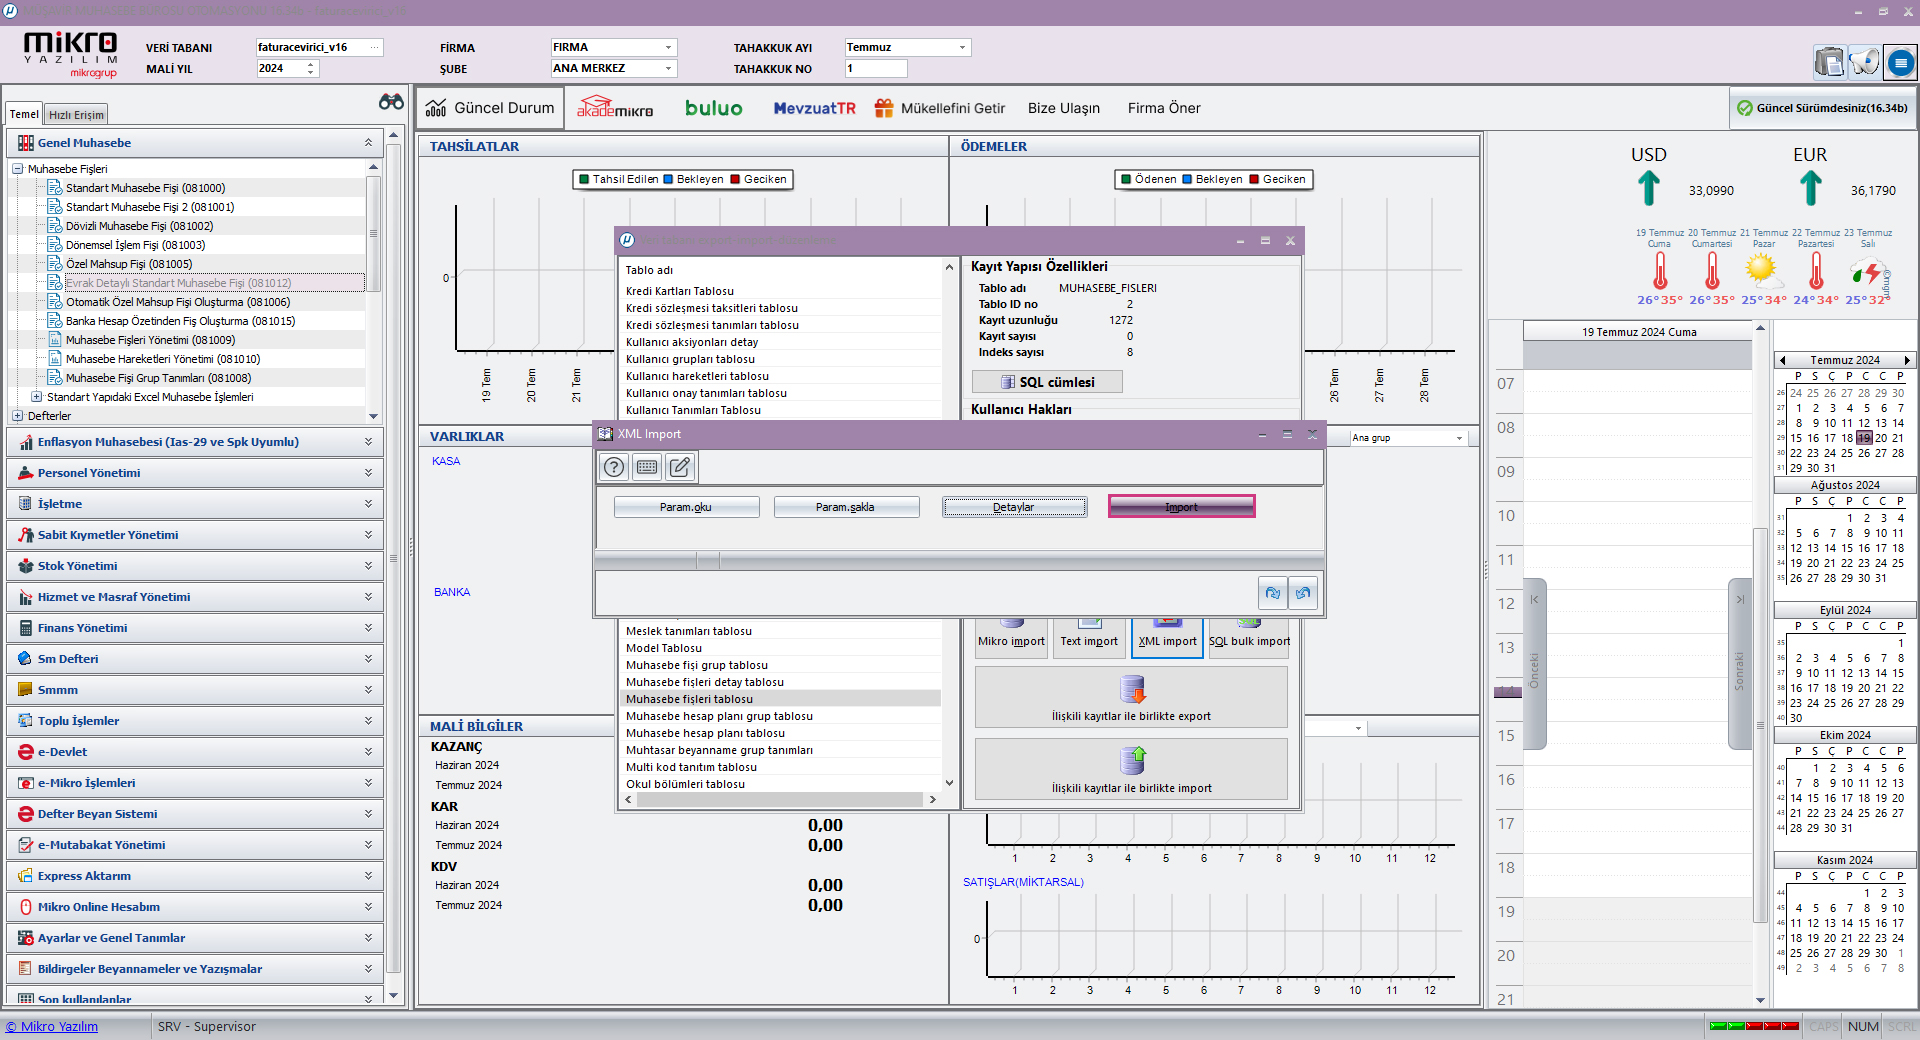Click the help question mark icon in XML Import
Viewport: 1920px width, 1040px height.
pyautogui.click(x=614, y=467)
